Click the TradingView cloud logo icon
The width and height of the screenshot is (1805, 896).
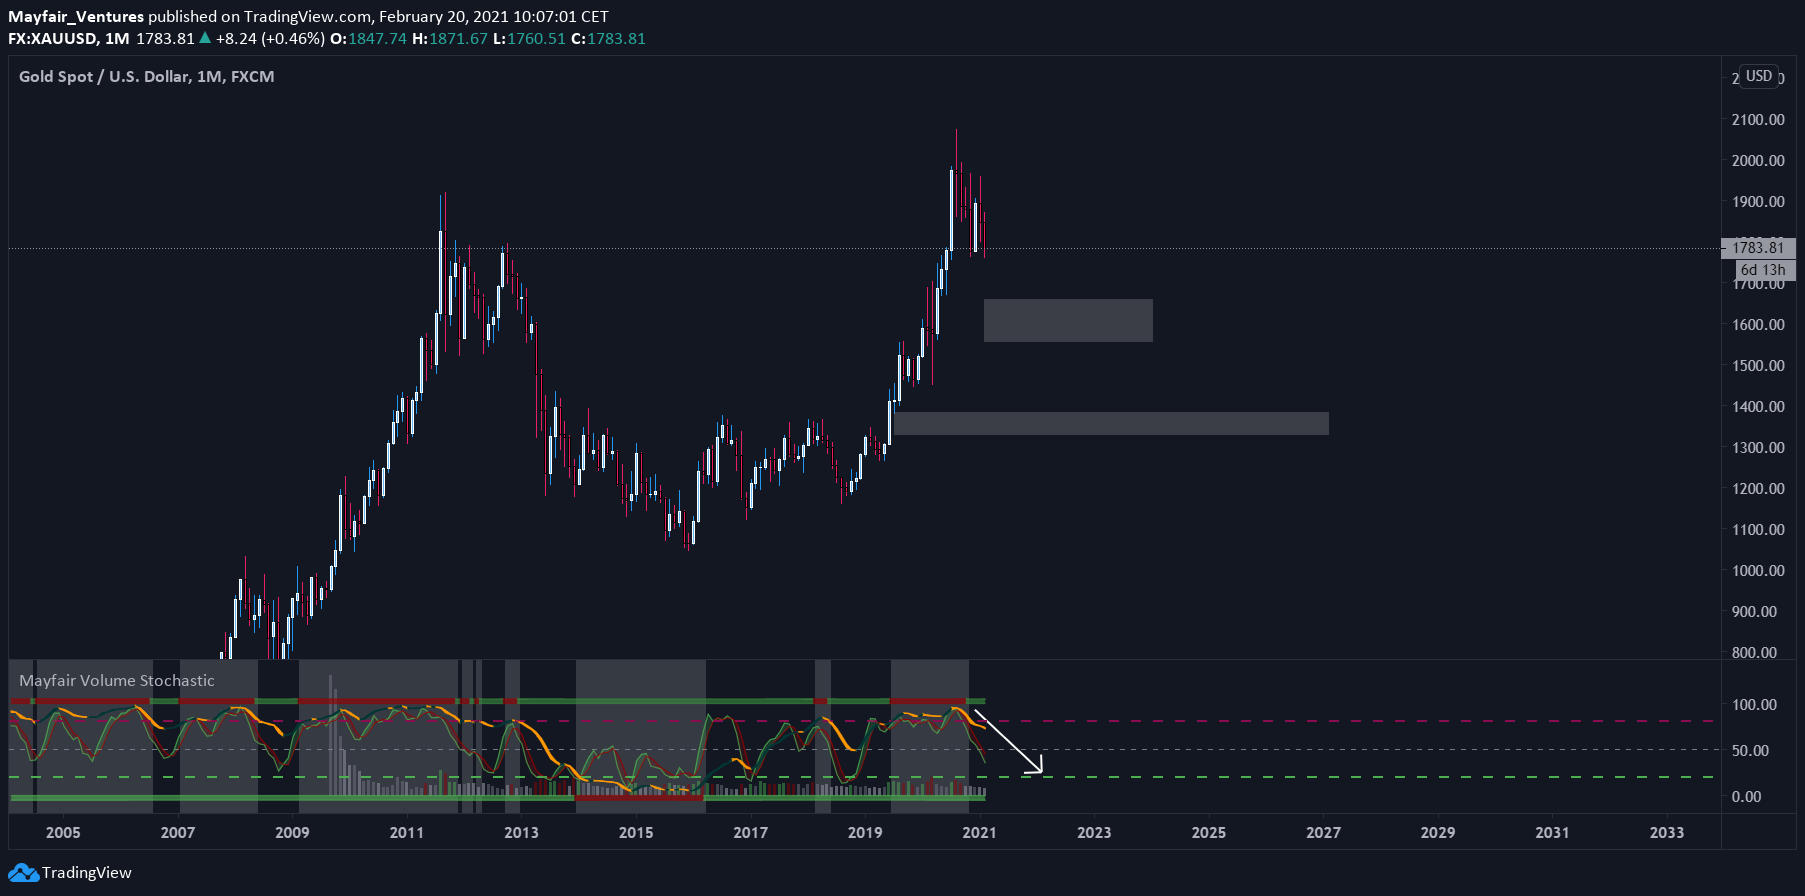point(23,873)
